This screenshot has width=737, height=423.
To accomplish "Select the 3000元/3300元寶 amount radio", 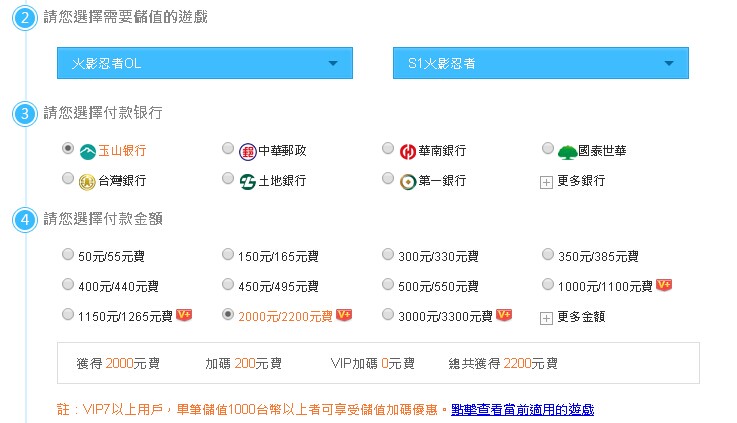I will 388,314.
